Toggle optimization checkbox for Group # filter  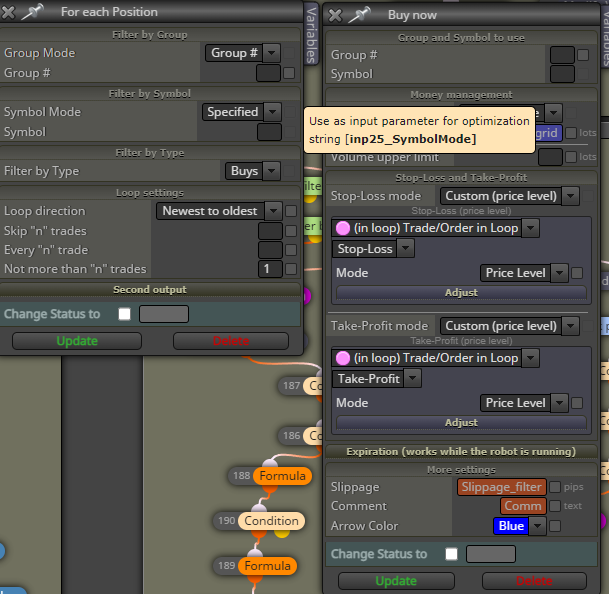click(289, 73)
